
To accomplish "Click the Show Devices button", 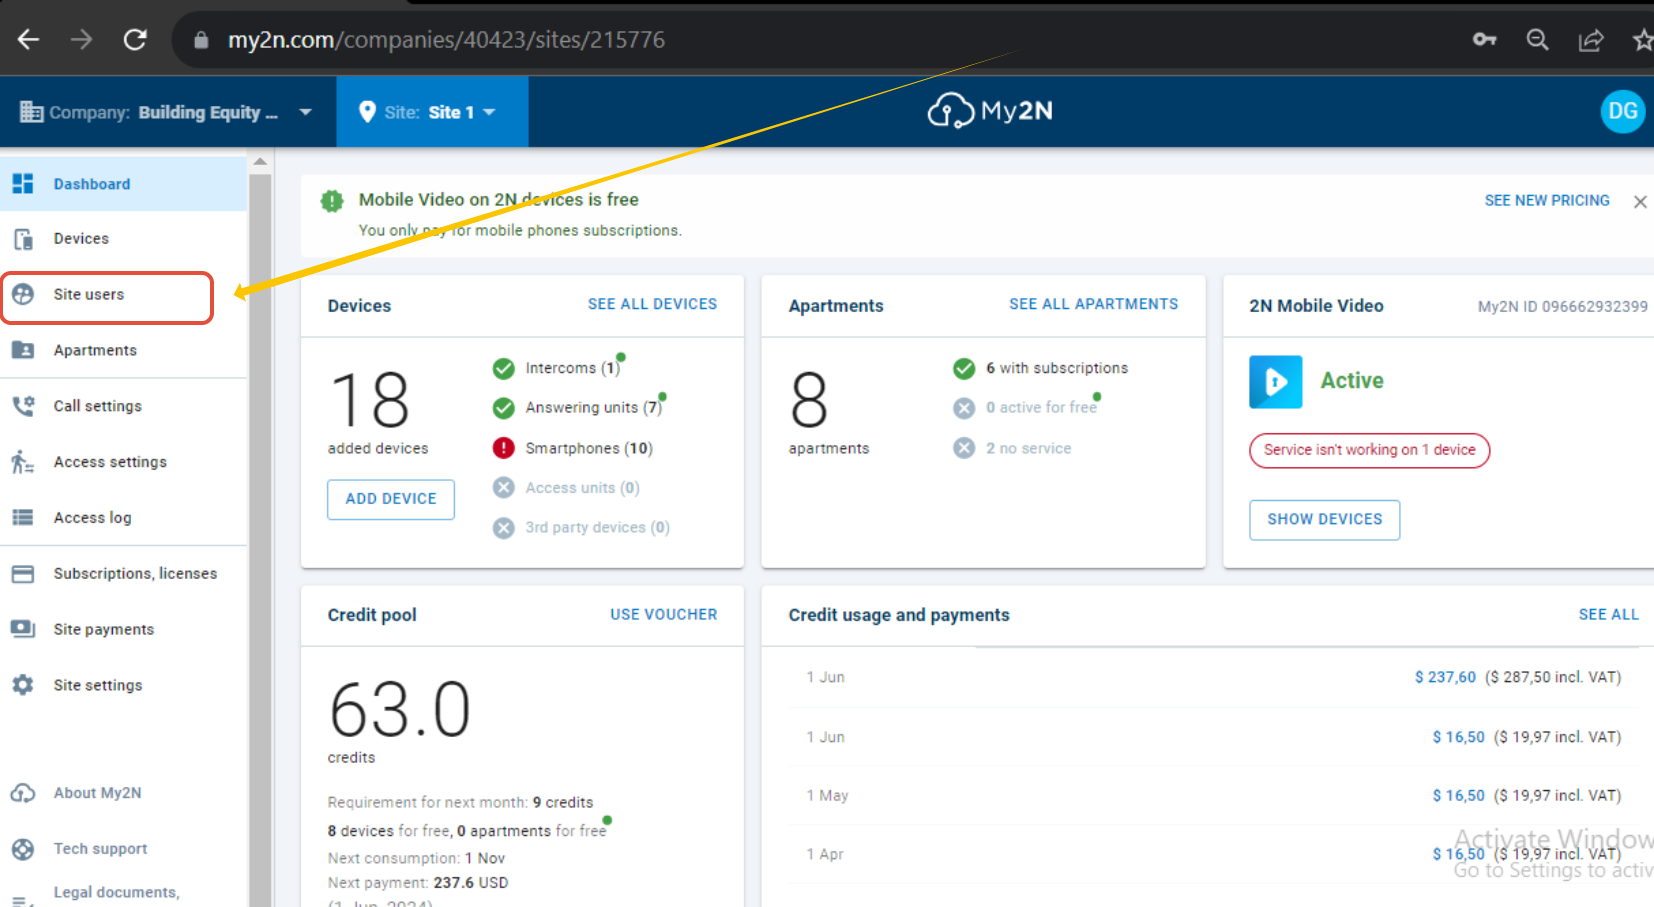I will pyautogui.click(x=1325, y=520).
